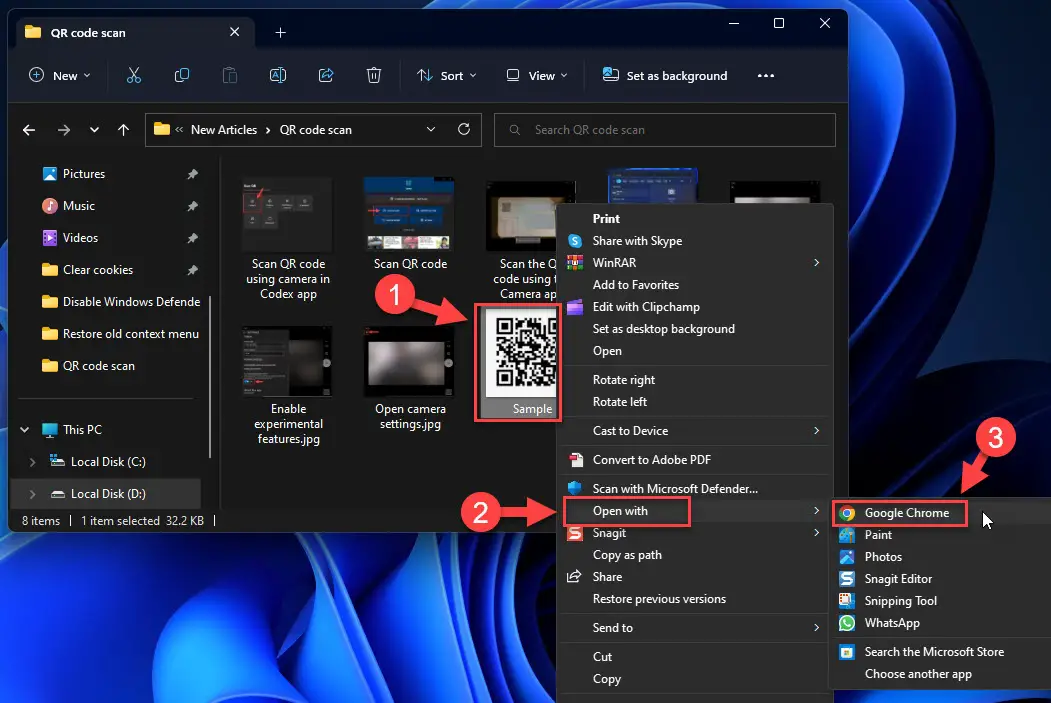The height and width of the screenshot is (703, 1051).
Task: Open Restore old context menu folder
Action: click(121, 334)
